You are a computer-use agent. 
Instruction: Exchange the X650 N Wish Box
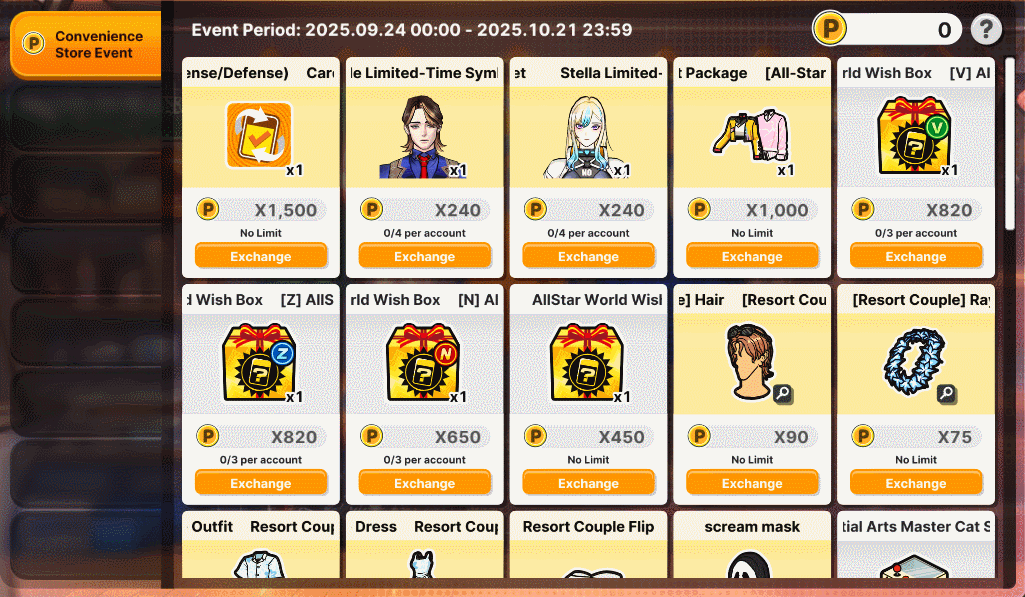pos(424,483)
